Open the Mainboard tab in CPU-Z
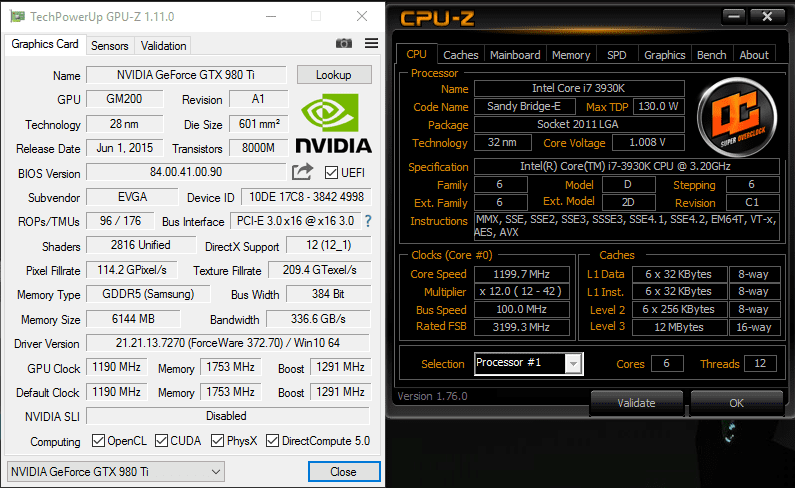This screenshot has height=488, width=795. click(515, 55)
